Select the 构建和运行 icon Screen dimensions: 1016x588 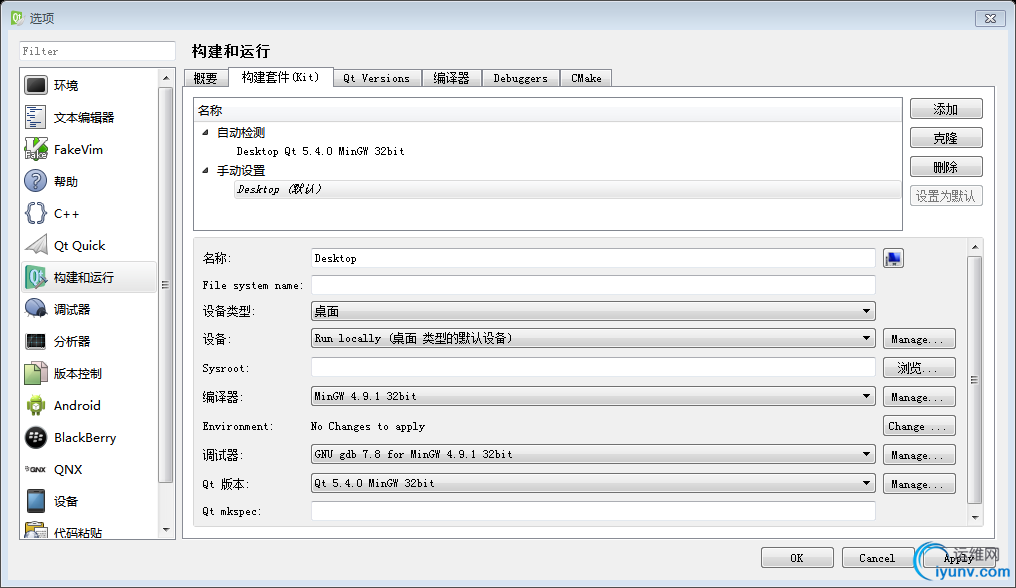pos(36,277)
